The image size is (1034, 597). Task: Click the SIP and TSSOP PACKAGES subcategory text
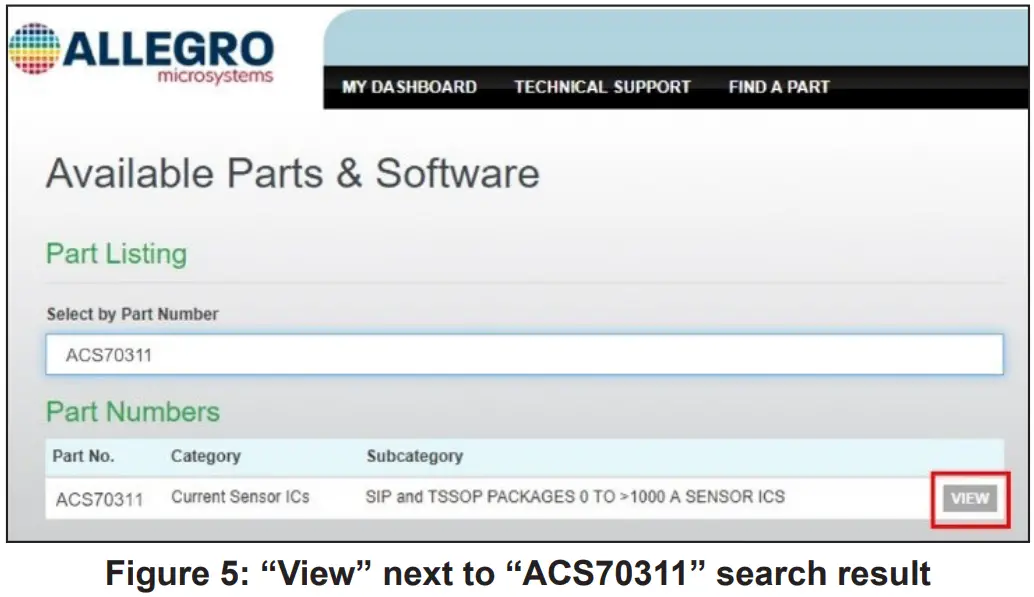[x=575, y=497]
